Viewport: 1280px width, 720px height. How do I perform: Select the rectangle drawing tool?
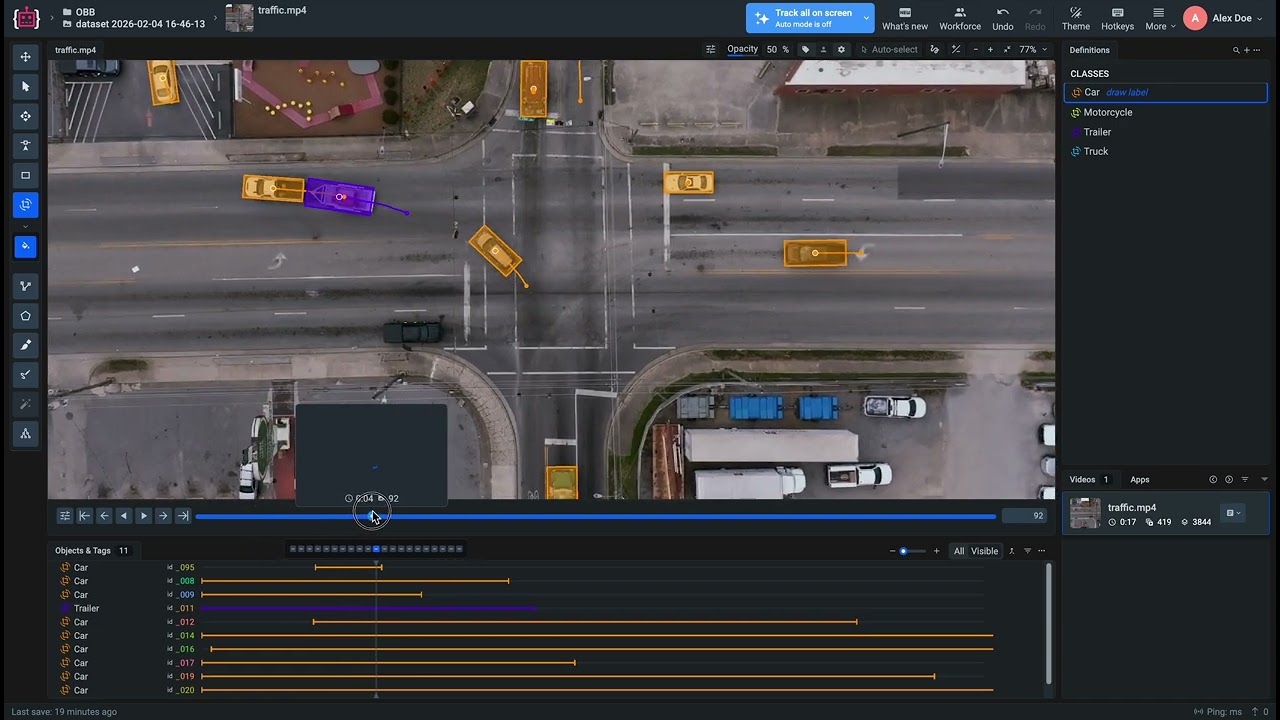point(26,175)
